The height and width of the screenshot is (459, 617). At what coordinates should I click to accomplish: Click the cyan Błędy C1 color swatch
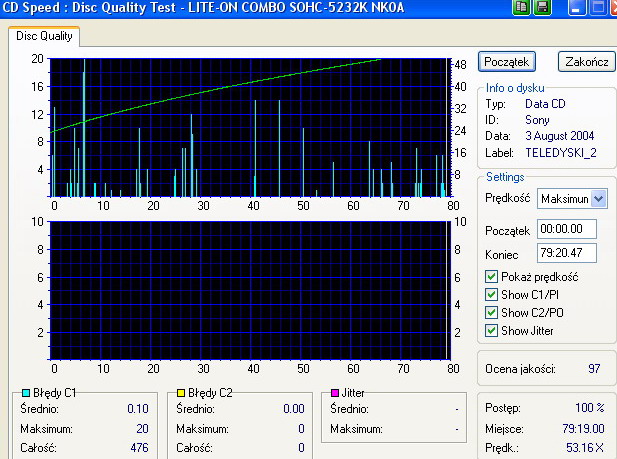click(x=26, y=392)
